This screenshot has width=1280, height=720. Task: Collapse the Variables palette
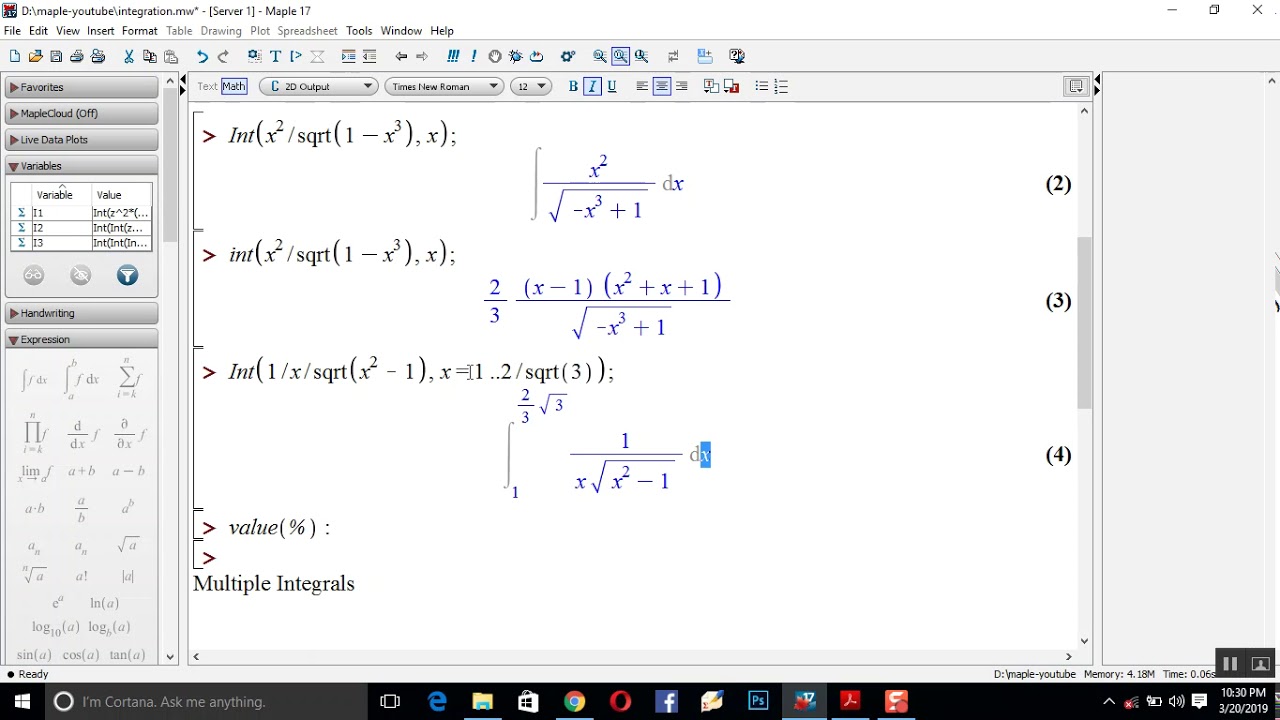(x=81, y=166)
